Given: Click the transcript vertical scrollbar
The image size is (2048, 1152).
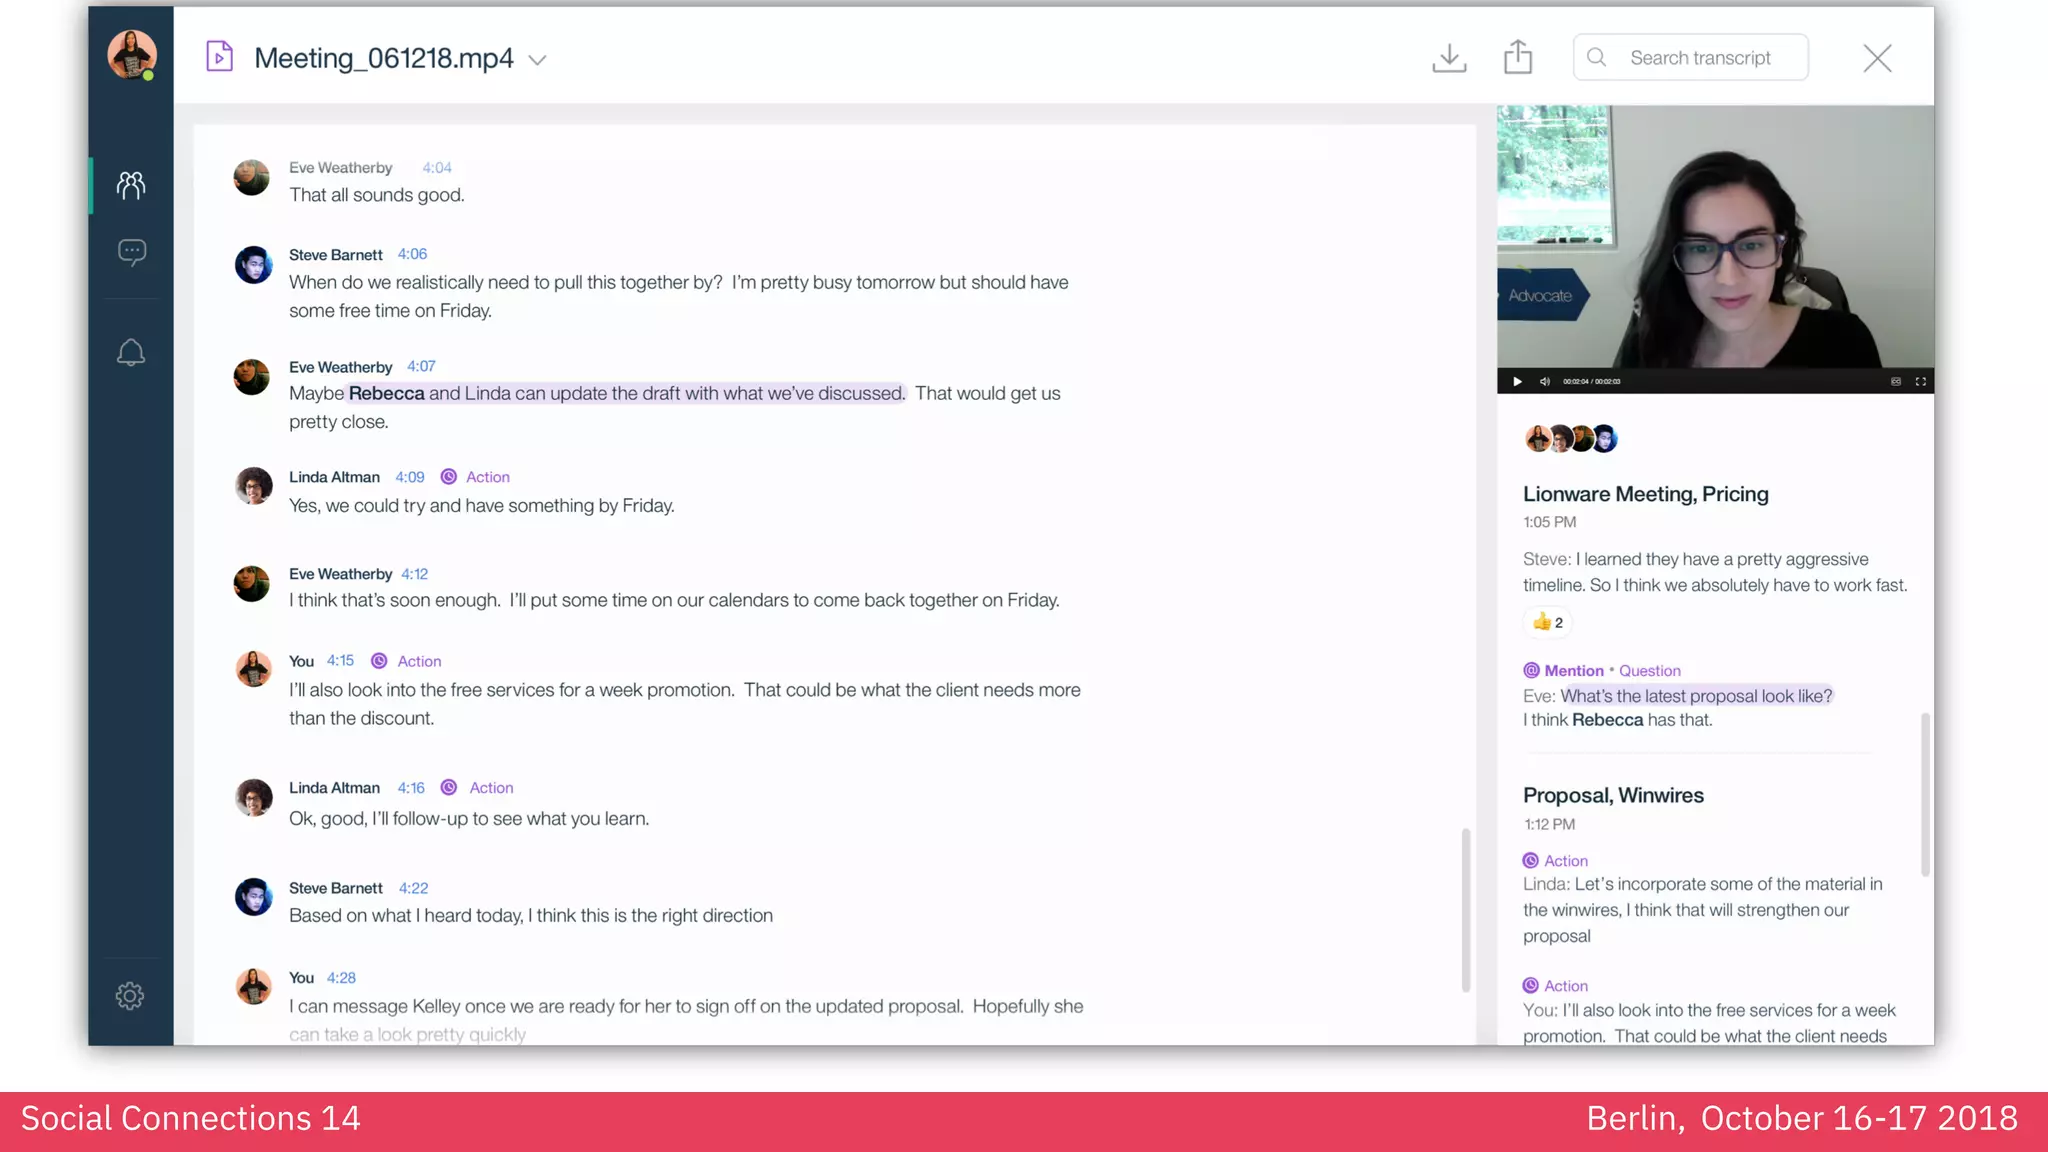Looking at the screenshot, I should click(1465, 908).
